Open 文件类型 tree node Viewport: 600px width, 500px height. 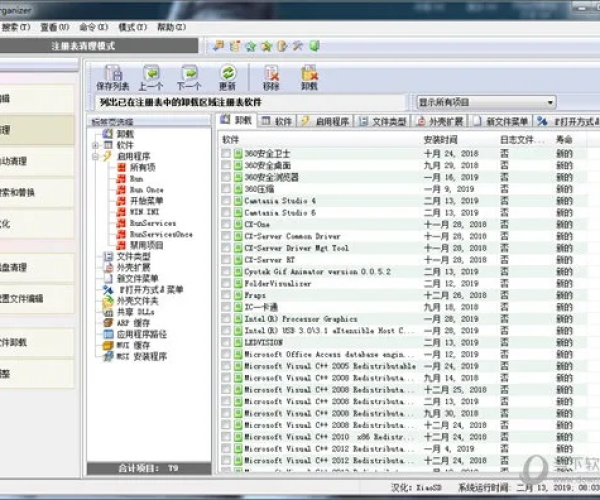click(x=133, y=256)
